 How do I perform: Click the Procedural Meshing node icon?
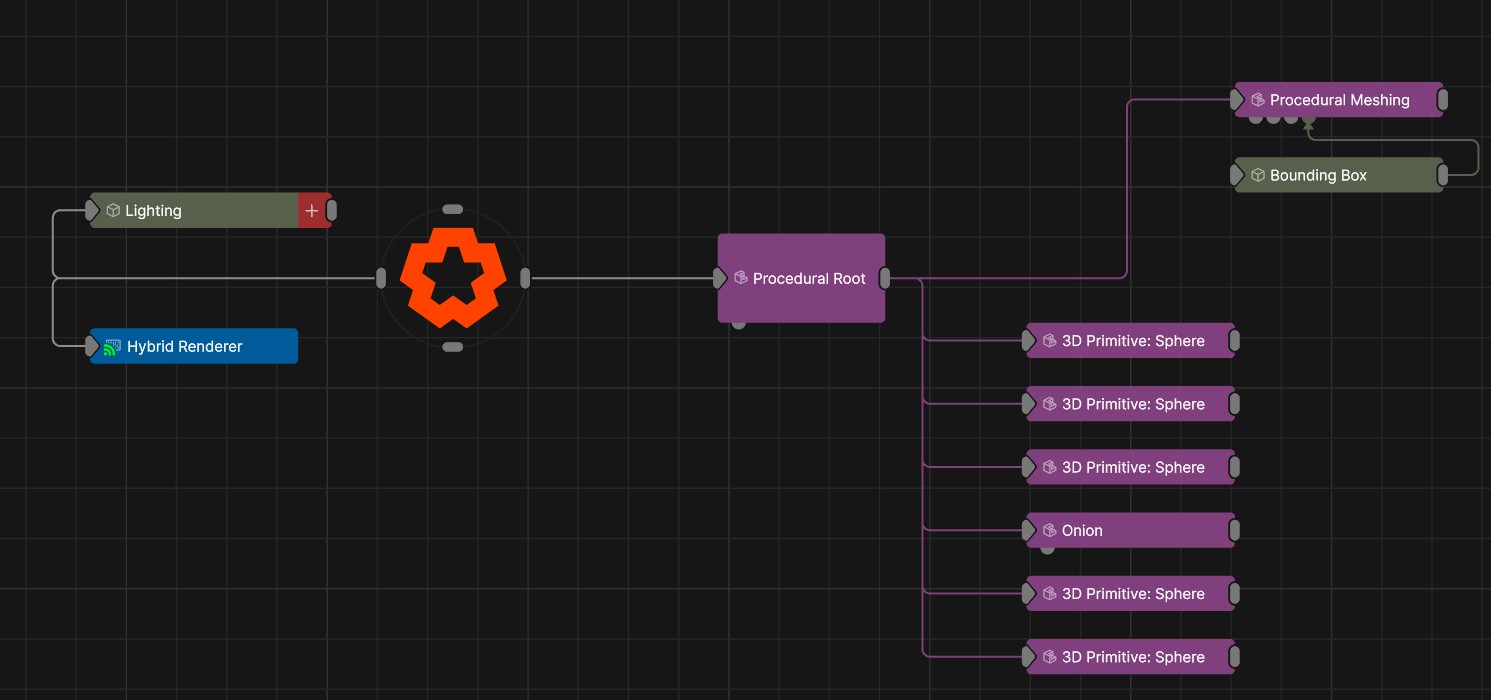(1258, 100)
